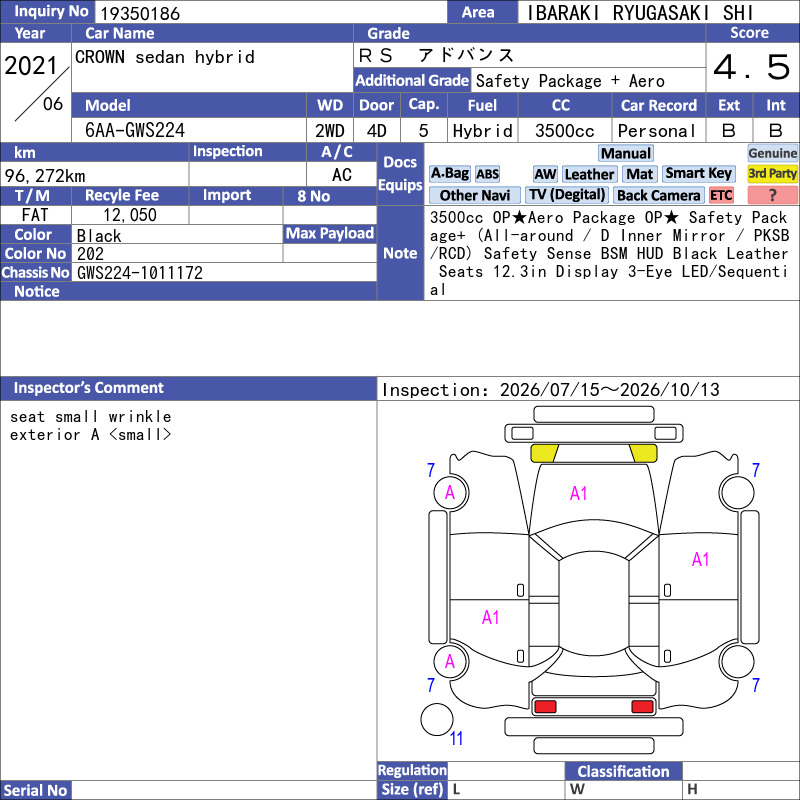
Task: Select the red ETC badge
Action: tap(721, 195)
